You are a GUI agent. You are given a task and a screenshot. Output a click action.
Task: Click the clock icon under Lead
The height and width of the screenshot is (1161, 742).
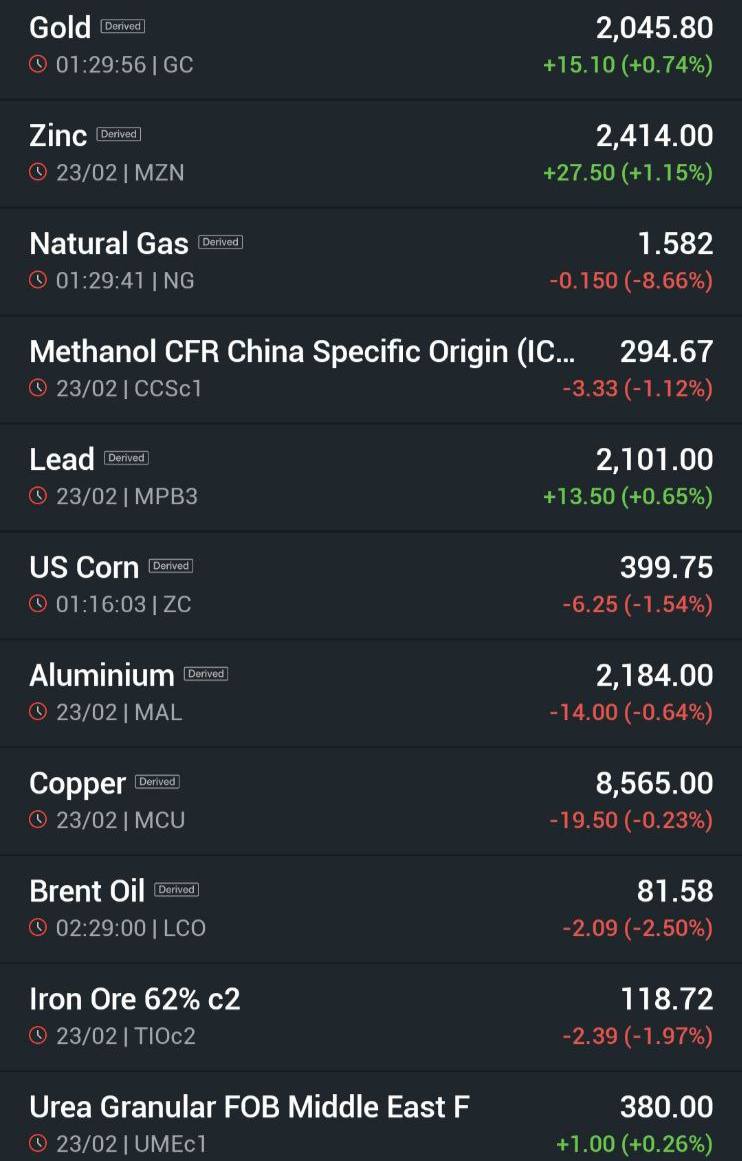(x=38, y=496)
